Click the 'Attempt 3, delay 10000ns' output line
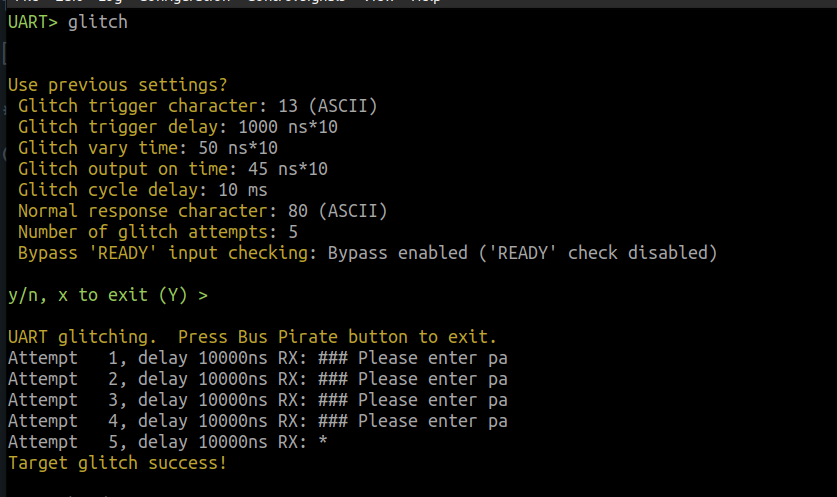The width and height of the screenshot is (837, 497). [x=258, y=400]
